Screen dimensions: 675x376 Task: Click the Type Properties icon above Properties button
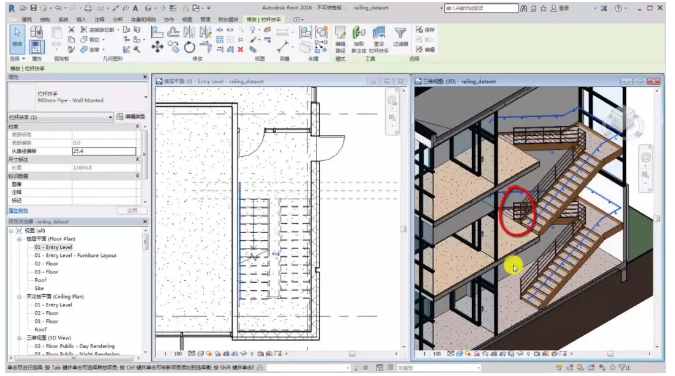[x=36, y=31]
